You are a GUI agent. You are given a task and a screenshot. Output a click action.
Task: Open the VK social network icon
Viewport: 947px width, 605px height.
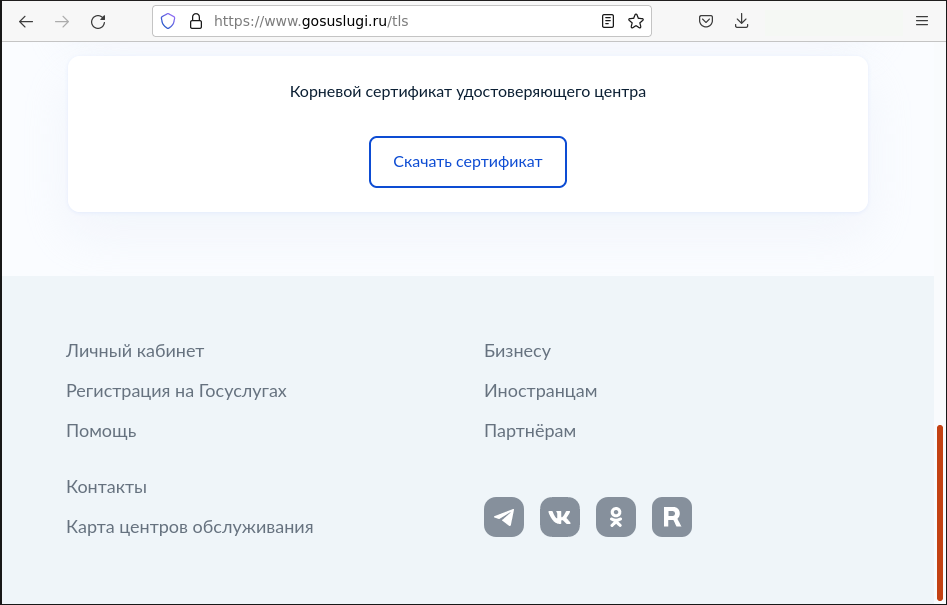[560, 517]
